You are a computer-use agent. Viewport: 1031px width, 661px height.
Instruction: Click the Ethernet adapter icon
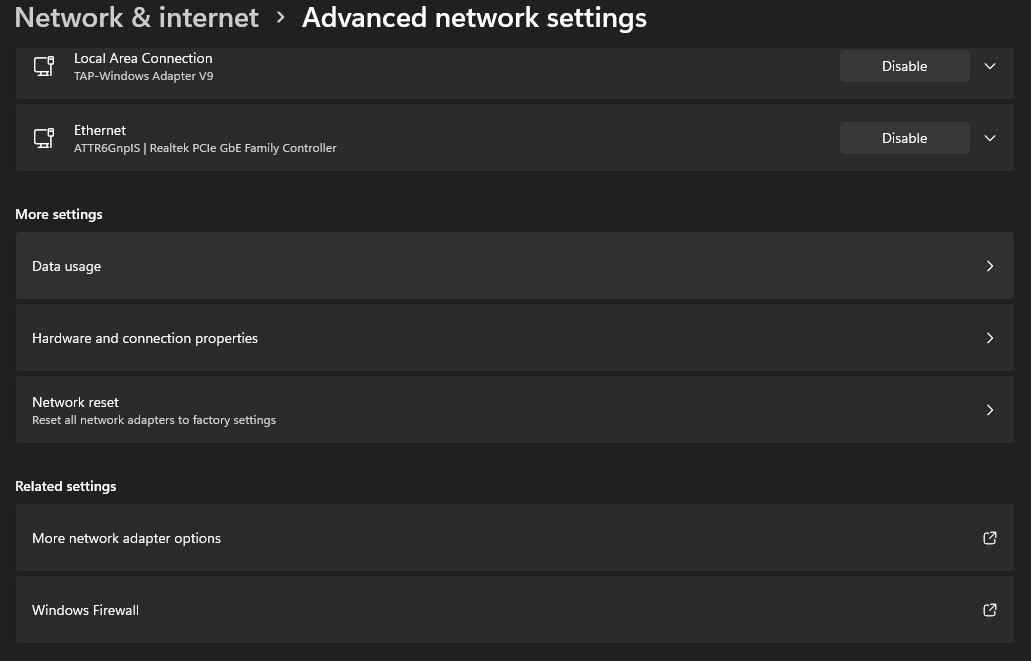[x=44, y=138]
